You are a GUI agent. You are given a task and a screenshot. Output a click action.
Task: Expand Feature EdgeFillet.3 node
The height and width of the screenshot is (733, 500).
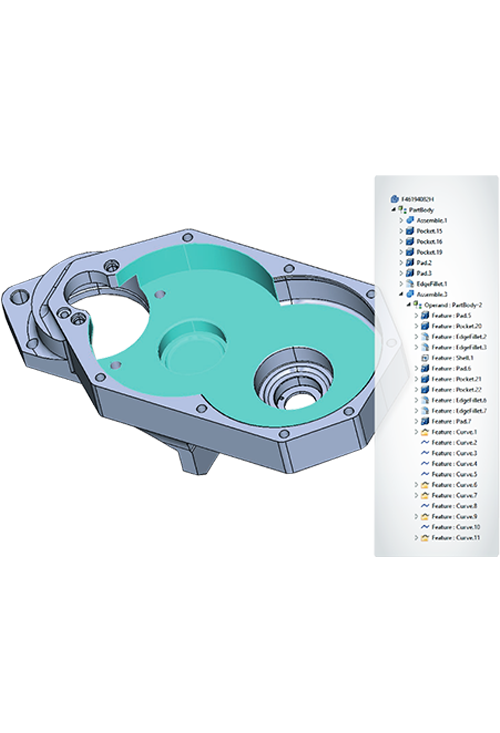point(416,347)
